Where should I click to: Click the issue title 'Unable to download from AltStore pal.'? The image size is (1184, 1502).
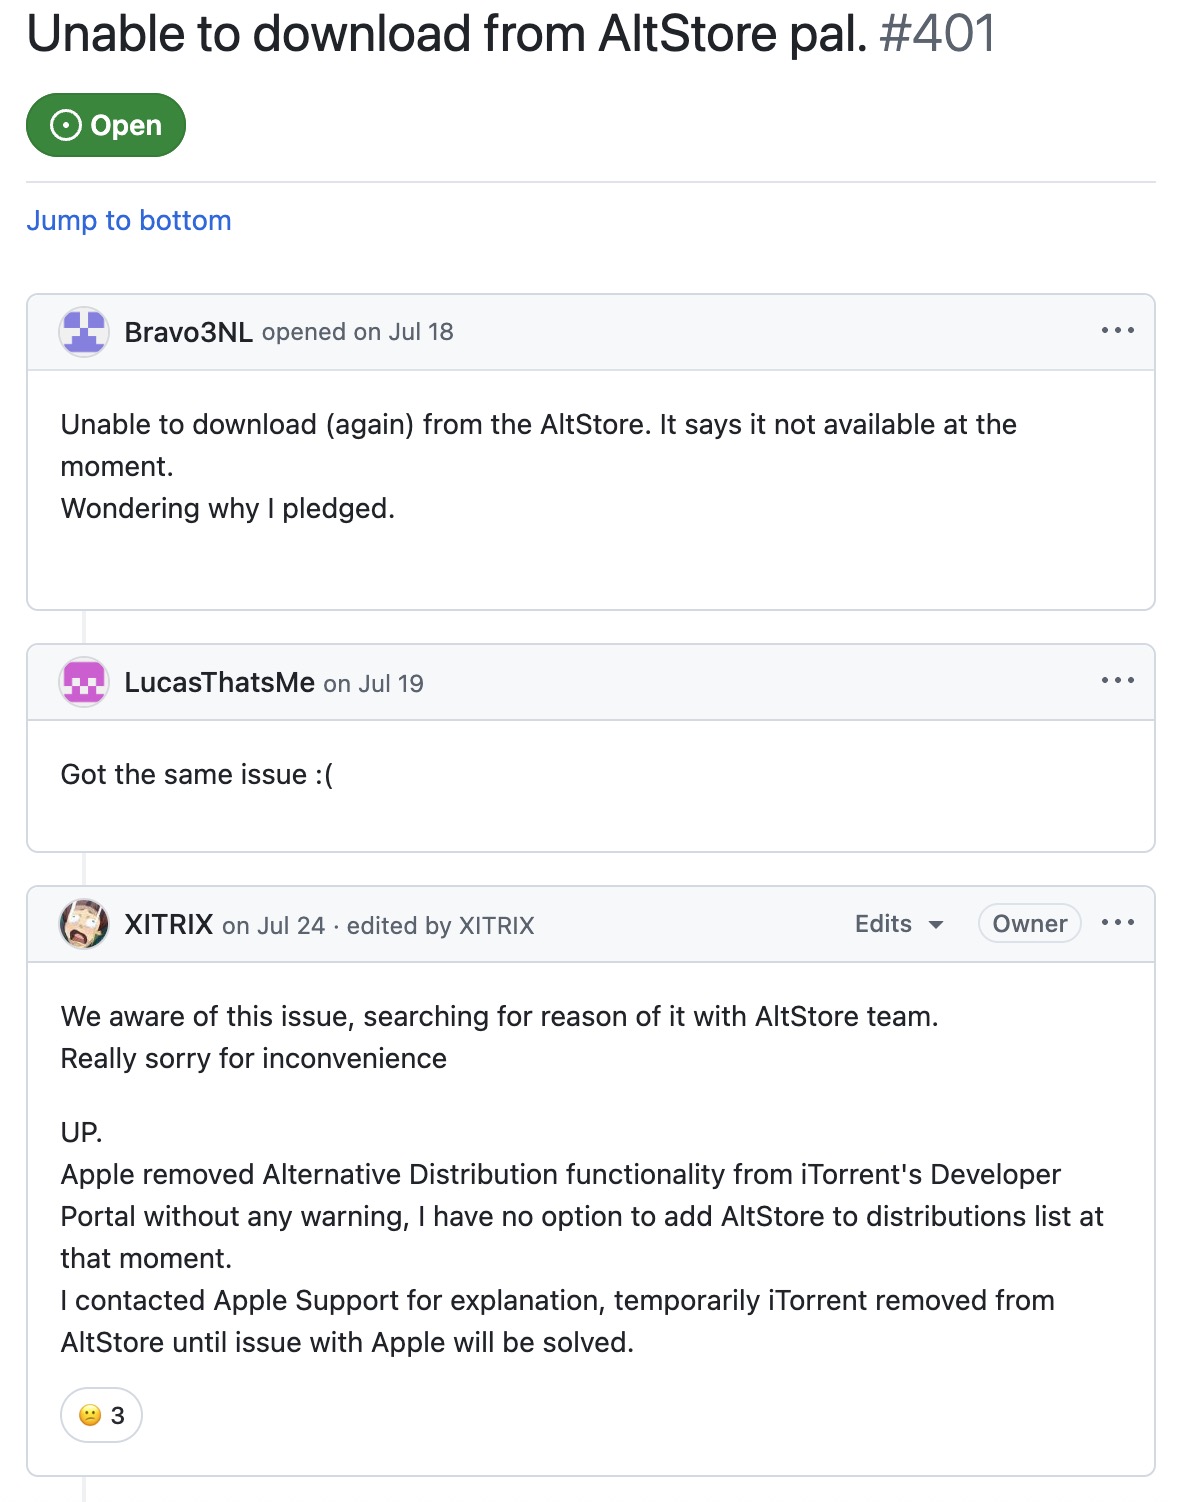tap(447, 34)
